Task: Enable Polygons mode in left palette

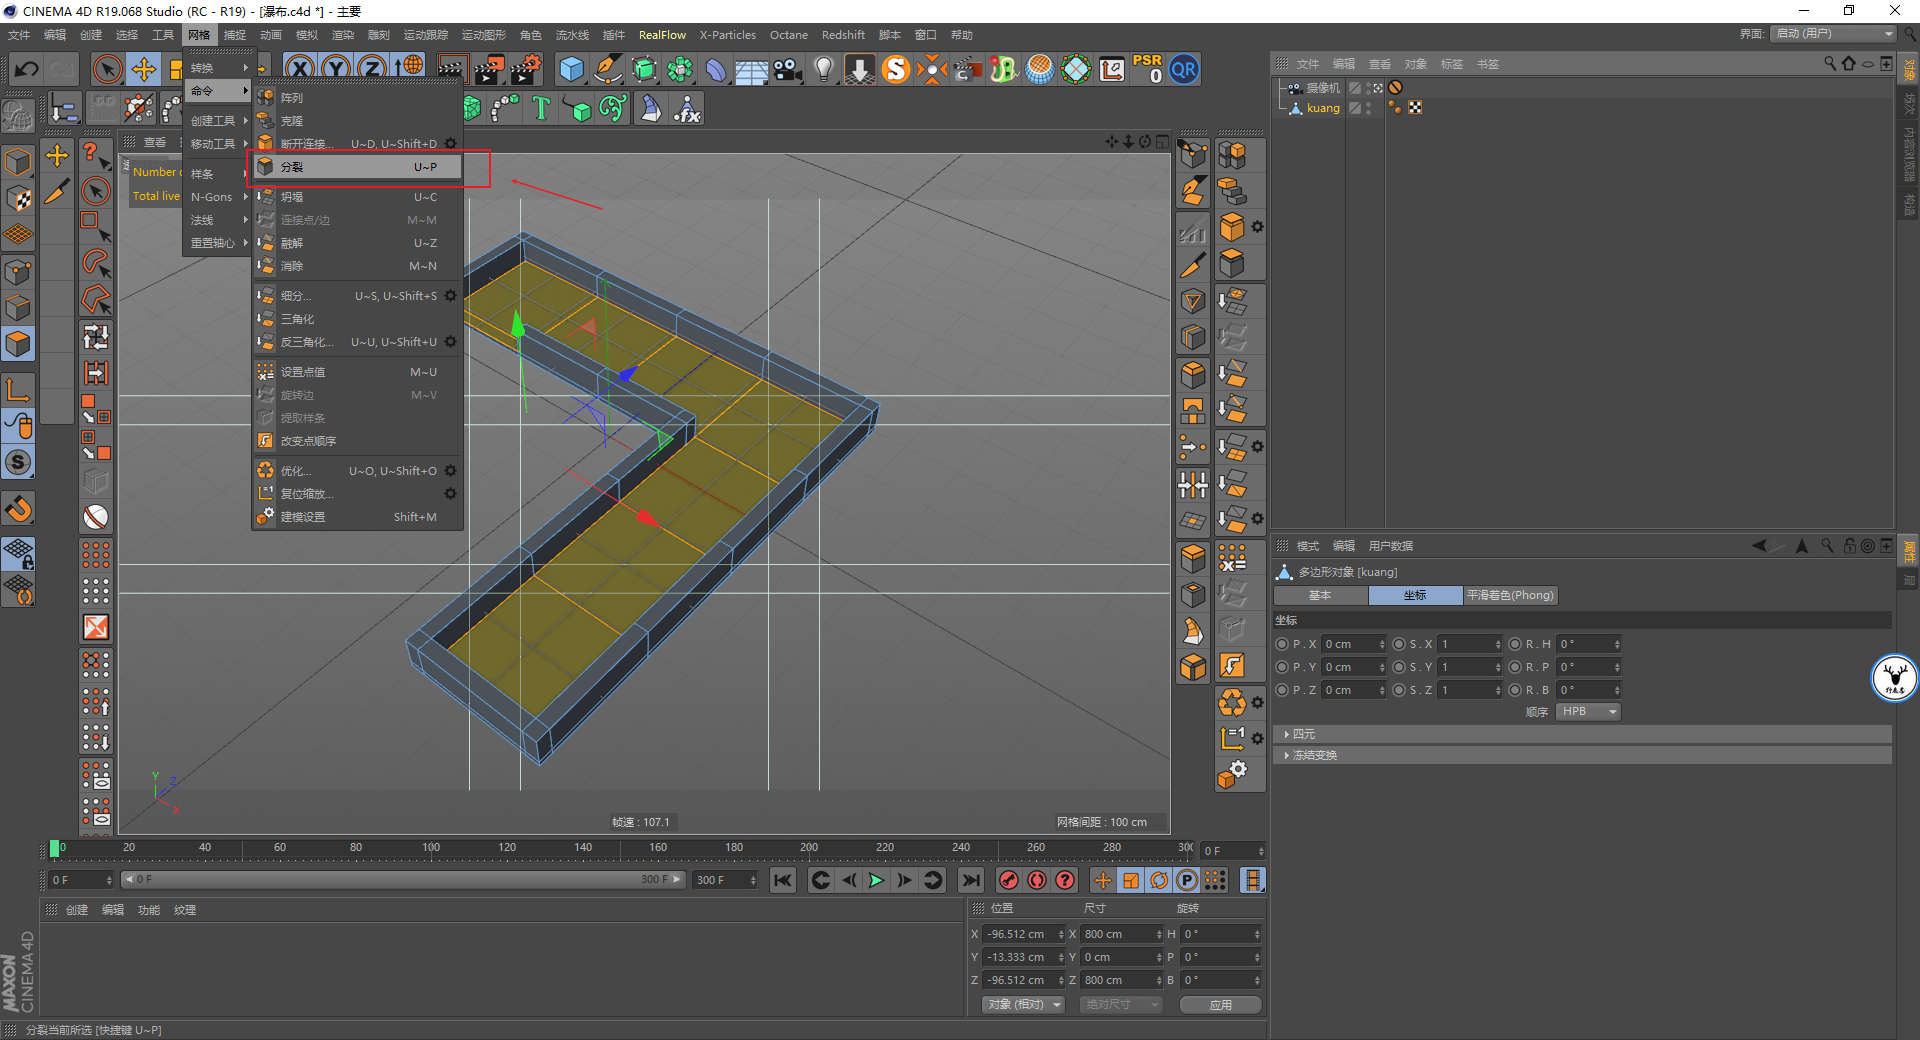Action: [18, 344]
